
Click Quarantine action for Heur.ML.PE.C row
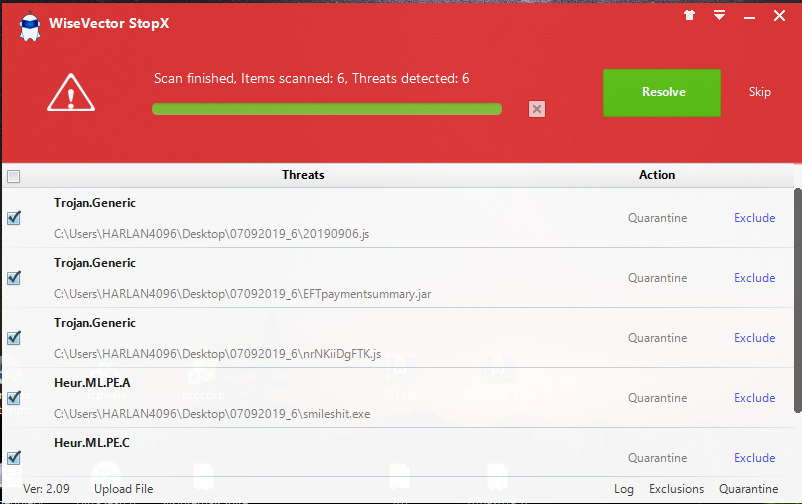coord(657,457)
